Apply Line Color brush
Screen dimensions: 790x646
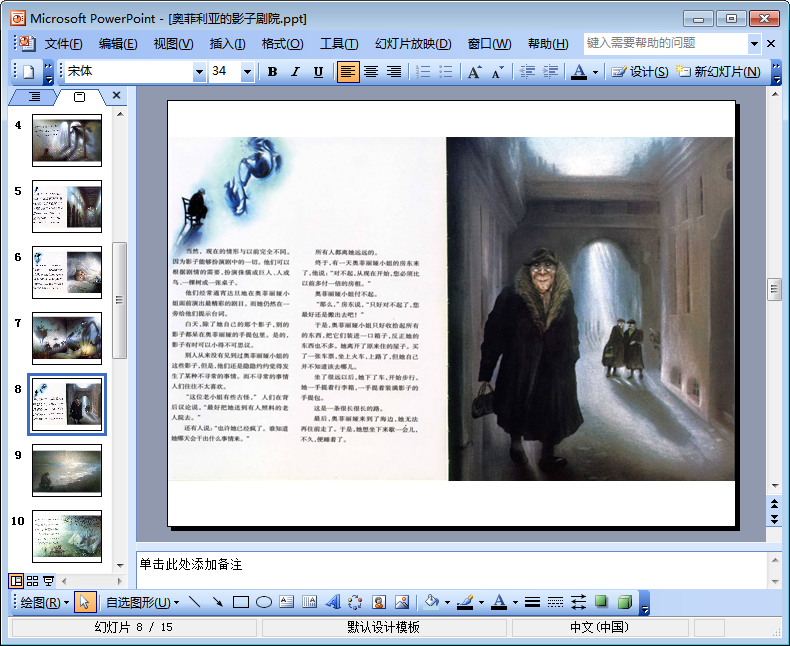[466, 602]
